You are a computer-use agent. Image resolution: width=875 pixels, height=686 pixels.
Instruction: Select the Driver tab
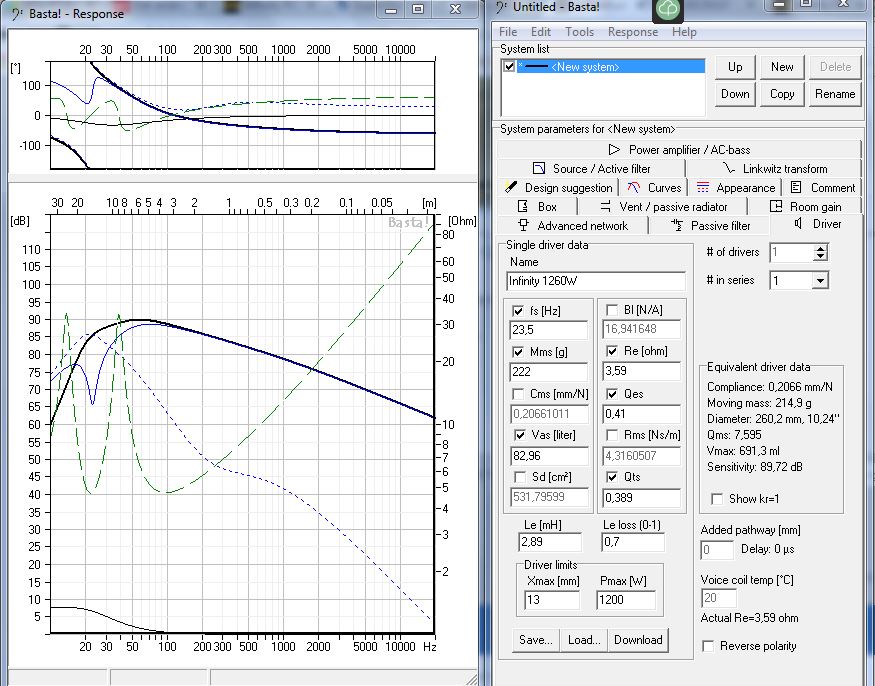817,224
